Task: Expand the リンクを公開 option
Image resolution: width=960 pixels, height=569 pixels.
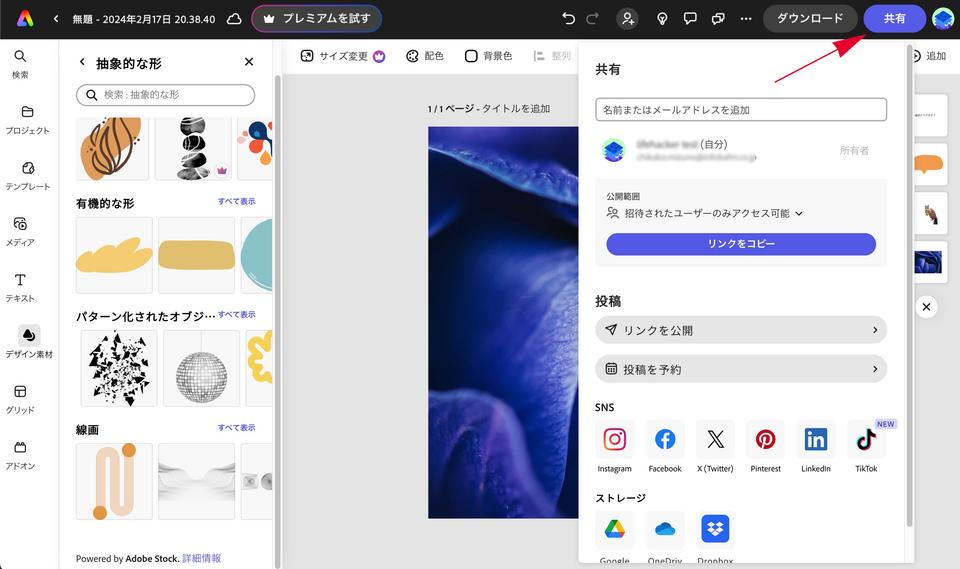Action: coord(740,330)
